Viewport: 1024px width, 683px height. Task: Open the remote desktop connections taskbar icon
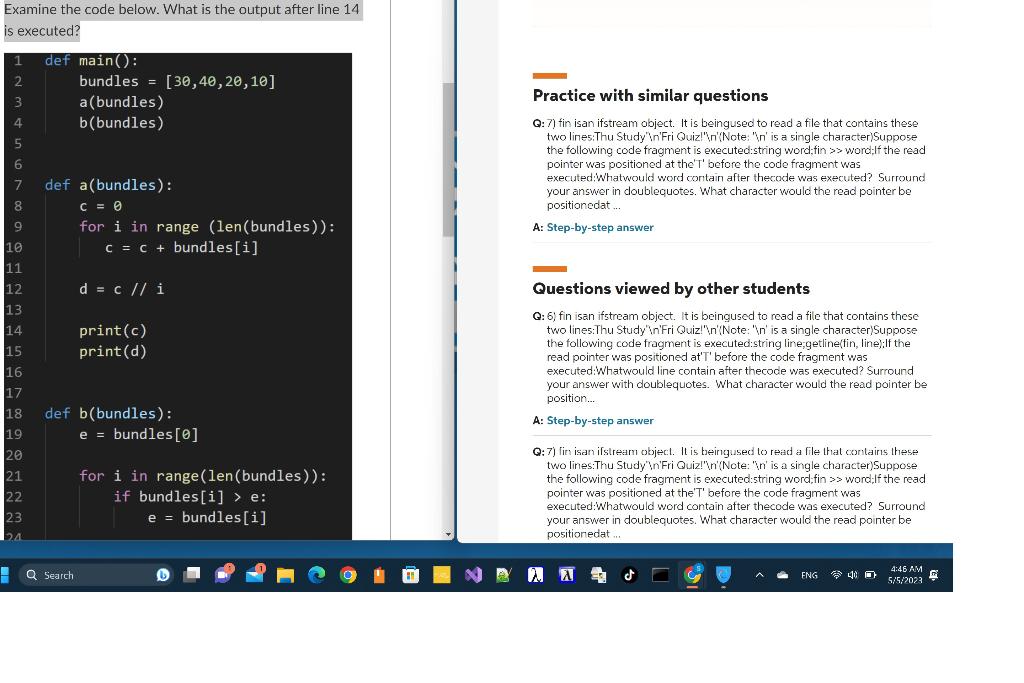coord(598,575)
